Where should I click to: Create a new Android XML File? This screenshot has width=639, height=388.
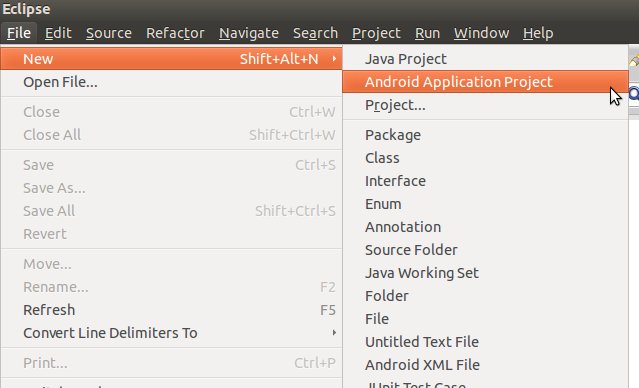point(485,365)
